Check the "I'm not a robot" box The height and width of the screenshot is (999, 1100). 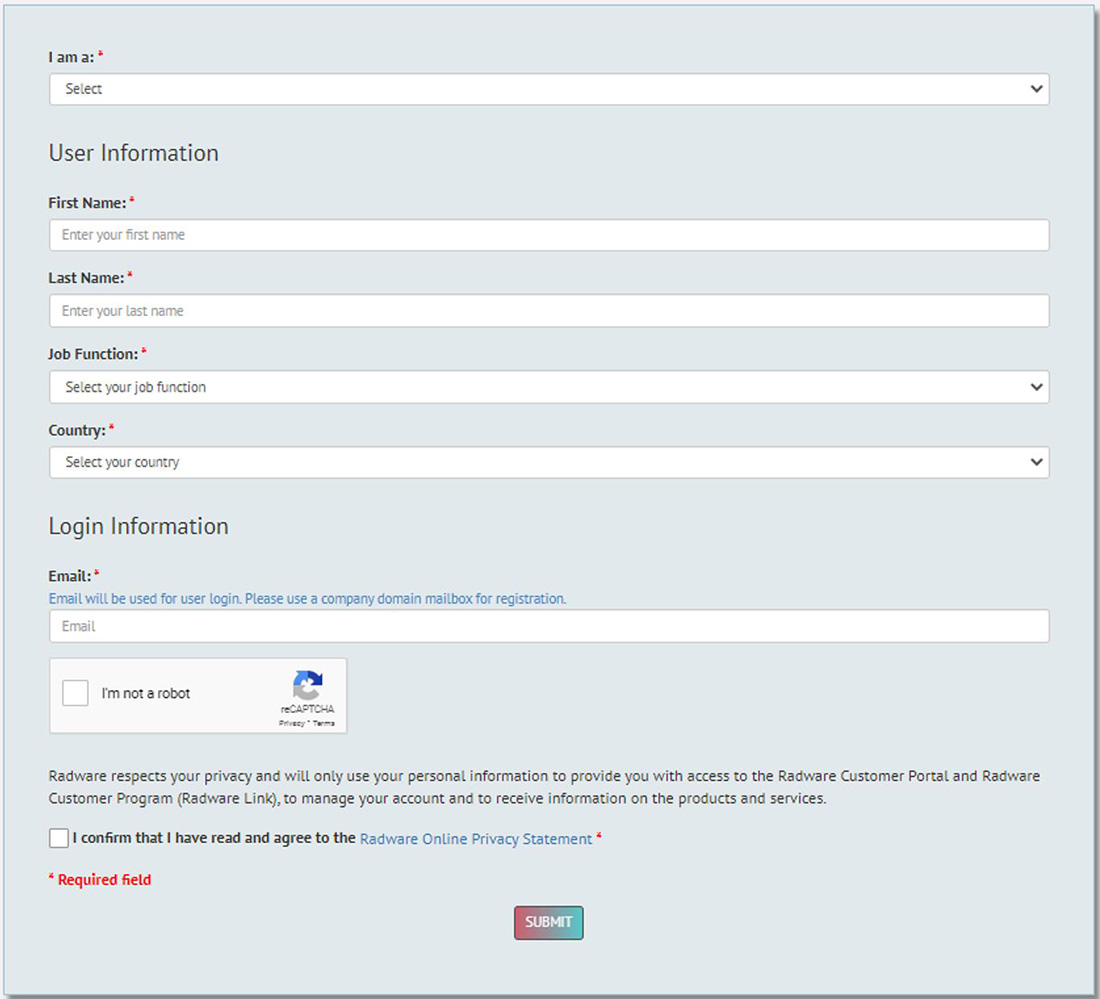pos(76,693)
